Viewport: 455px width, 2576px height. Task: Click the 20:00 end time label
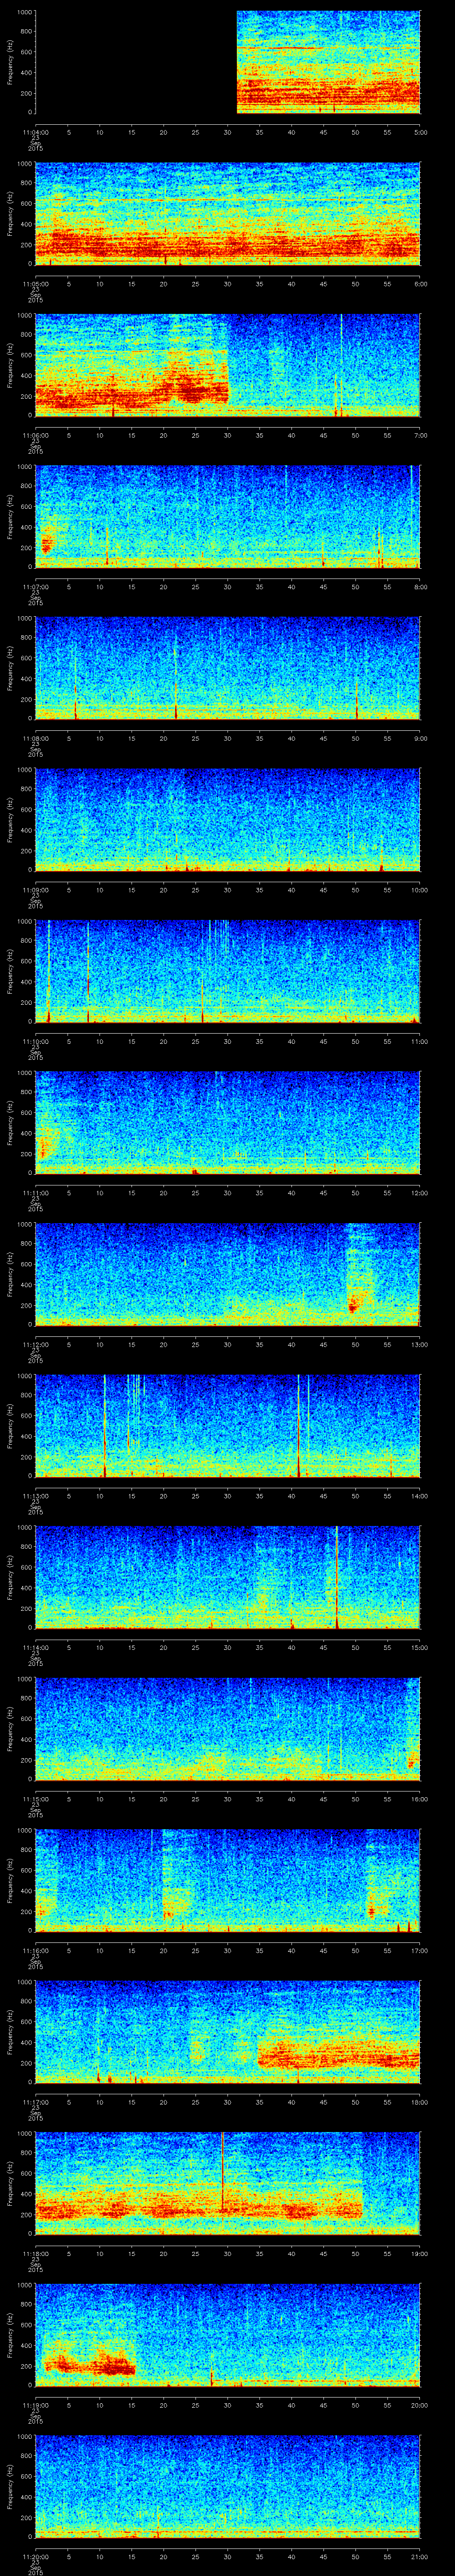pos(420,2405)
